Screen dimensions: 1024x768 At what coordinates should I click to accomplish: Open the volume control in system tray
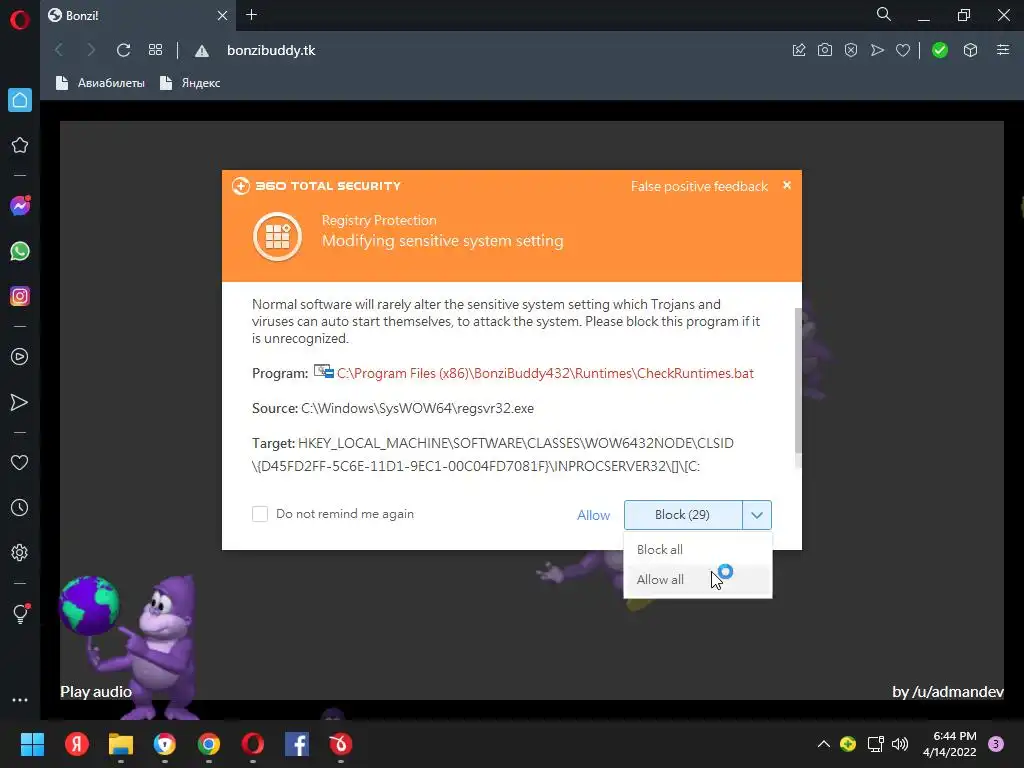(x=900, y=744)
